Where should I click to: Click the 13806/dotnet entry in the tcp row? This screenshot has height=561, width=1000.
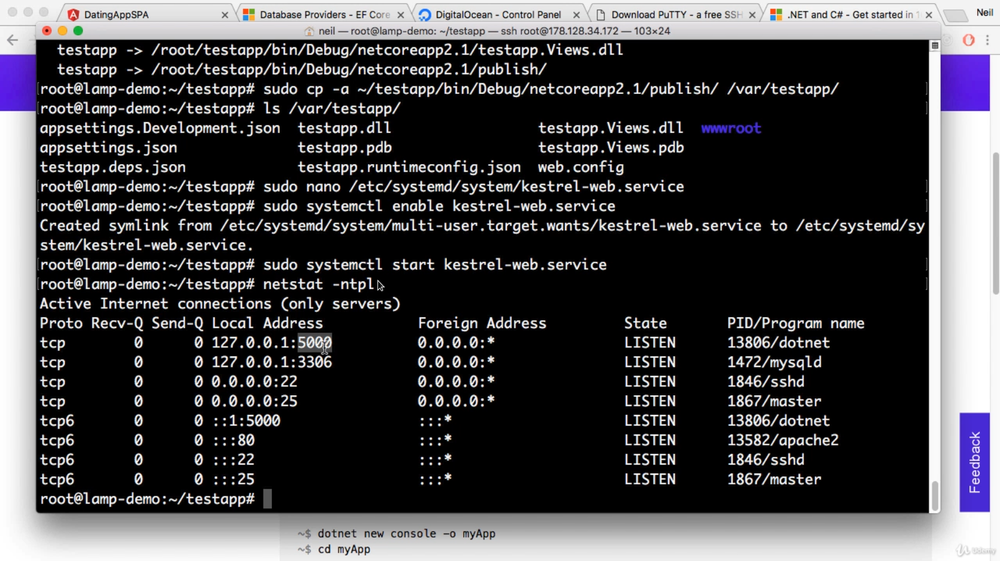coord(778,343)
